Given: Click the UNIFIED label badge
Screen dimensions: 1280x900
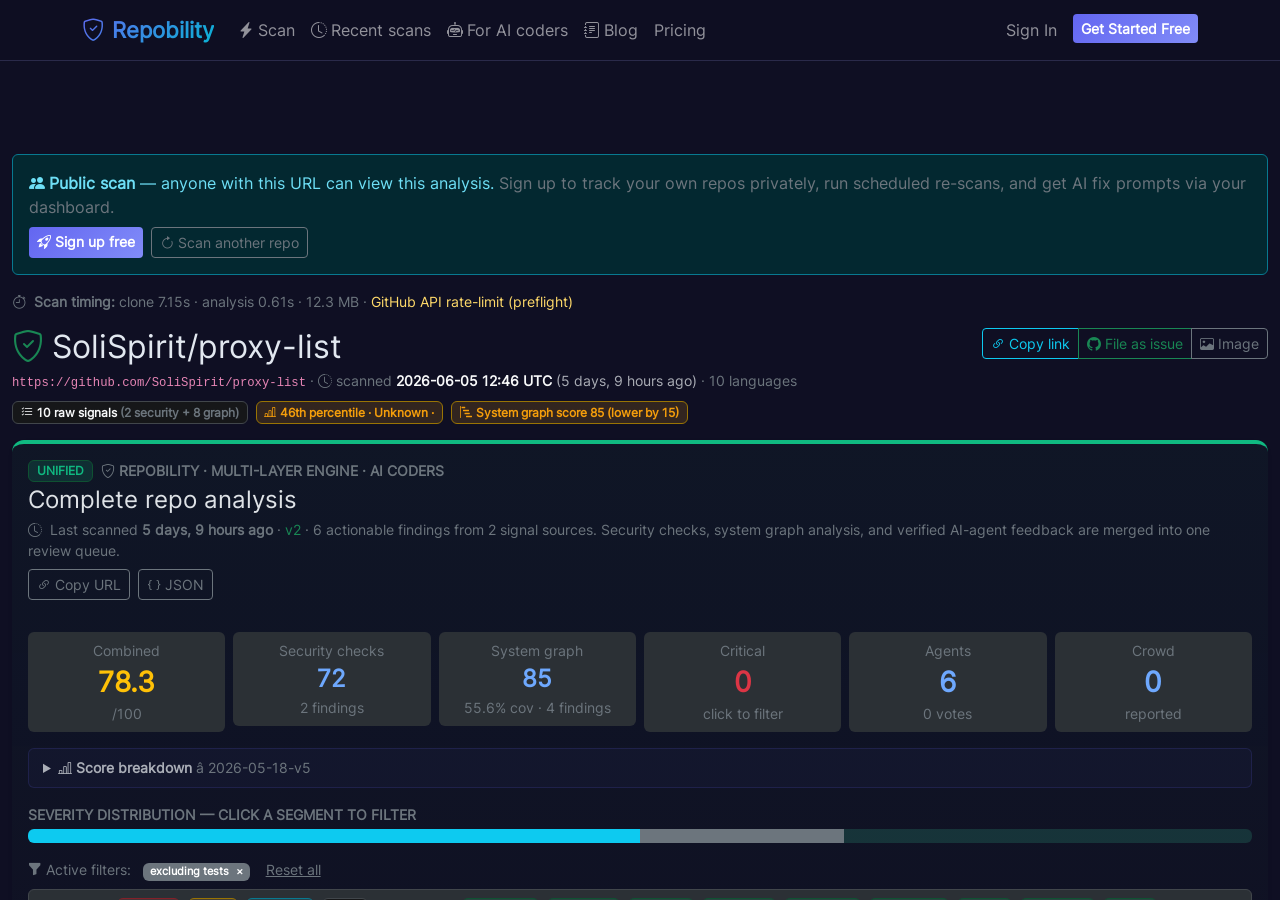Looking at the screenshot, I should 60,471.
